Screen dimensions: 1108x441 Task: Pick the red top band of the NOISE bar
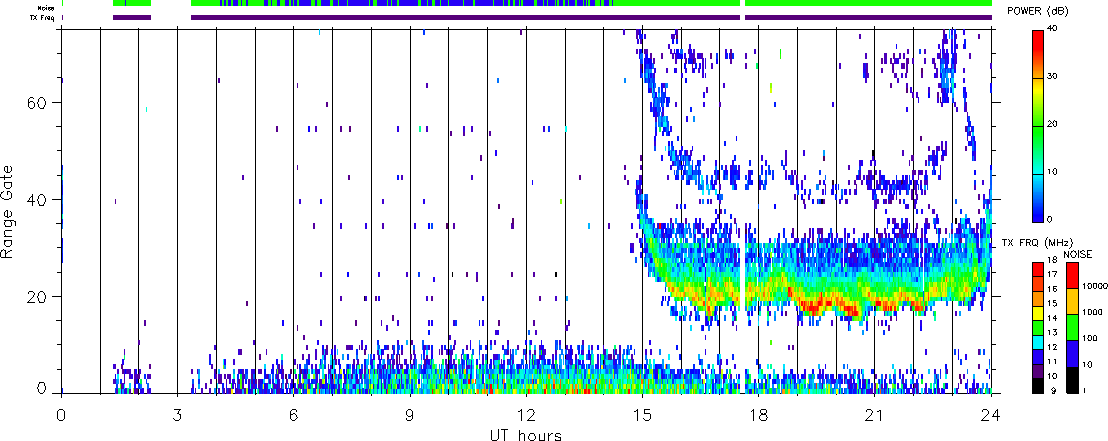click(1071, 275)
